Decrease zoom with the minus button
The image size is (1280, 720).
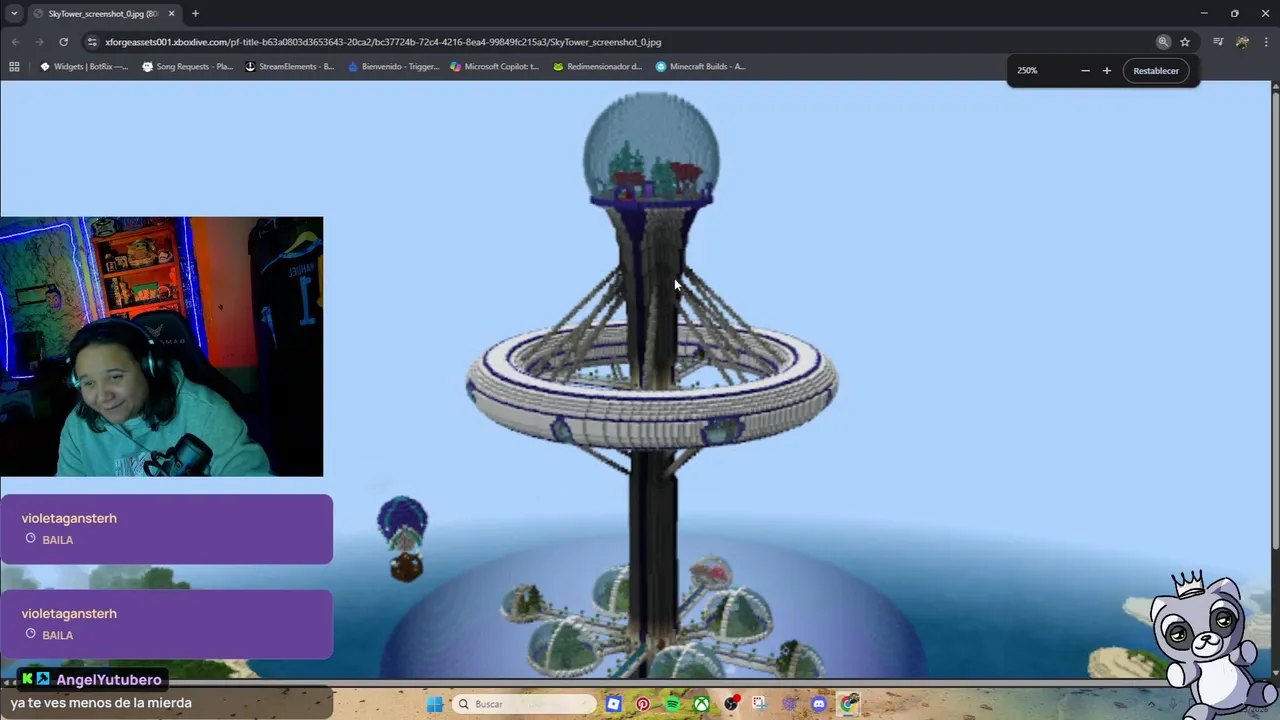click(1085, 71)
